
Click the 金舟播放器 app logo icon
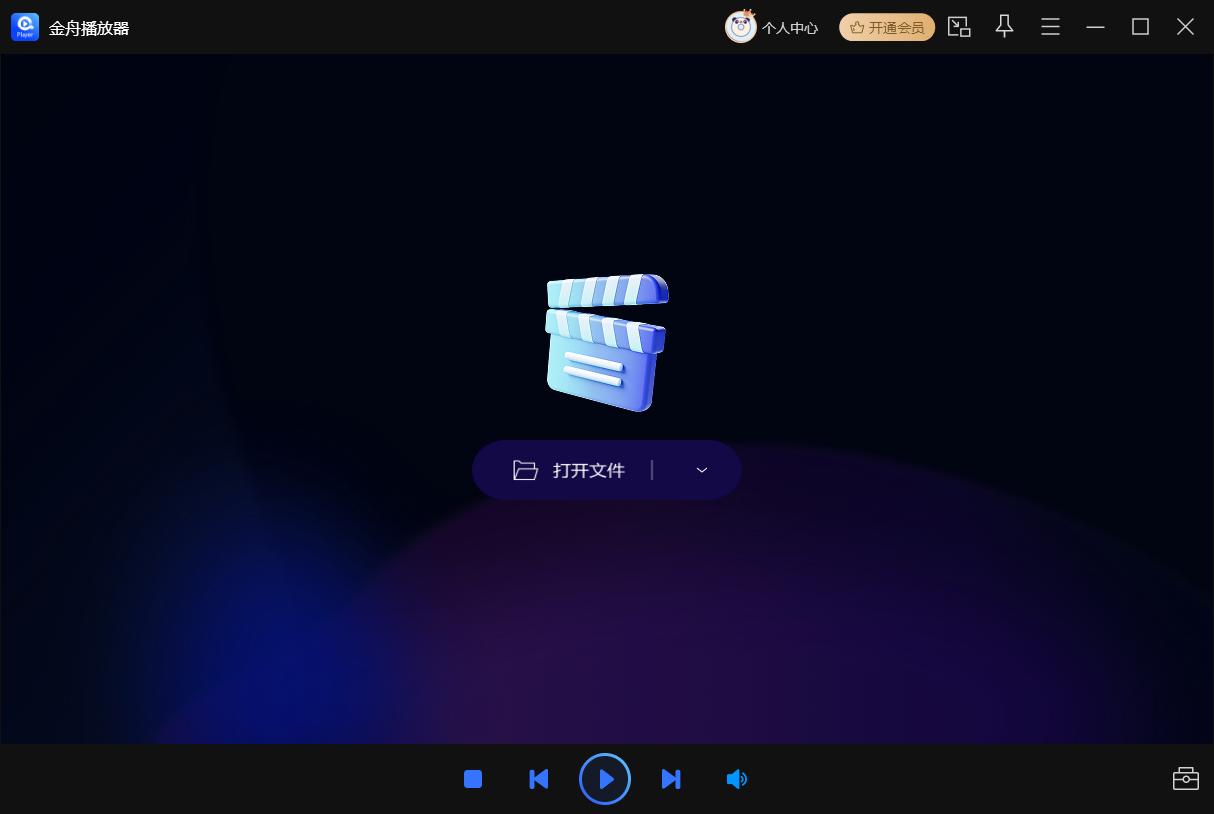(25, 27)
